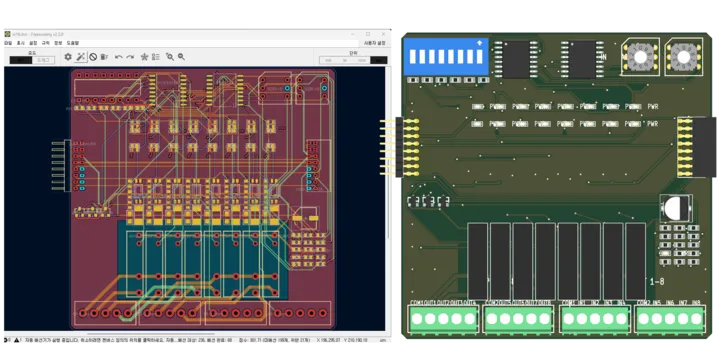
Task: Click the warning triangle in the status bar
Action: 17,340
